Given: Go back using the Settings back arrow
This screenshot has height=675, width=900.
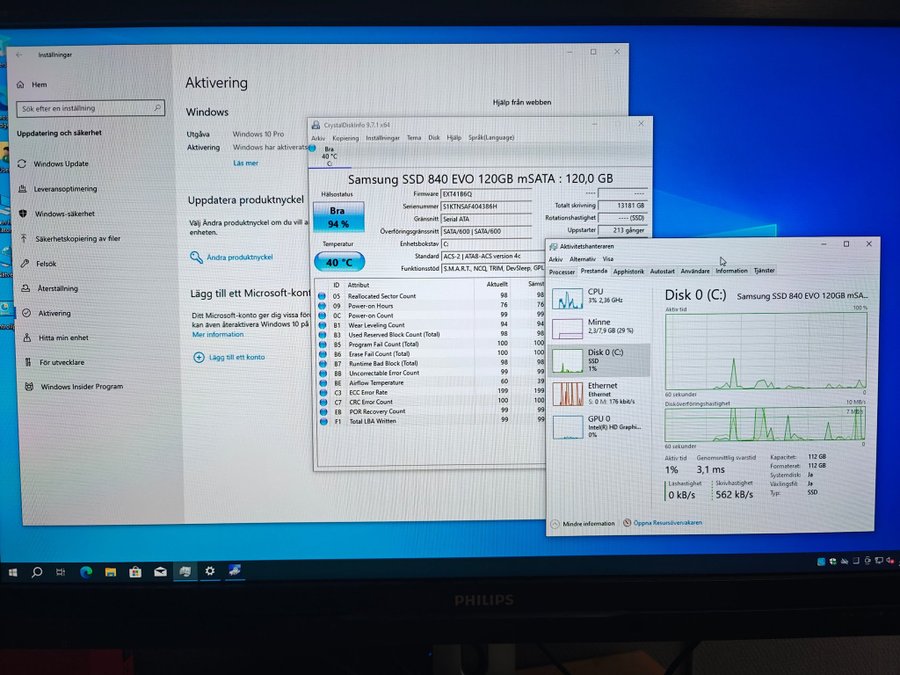Looking at the screenshot, I should tap(20, 55).
